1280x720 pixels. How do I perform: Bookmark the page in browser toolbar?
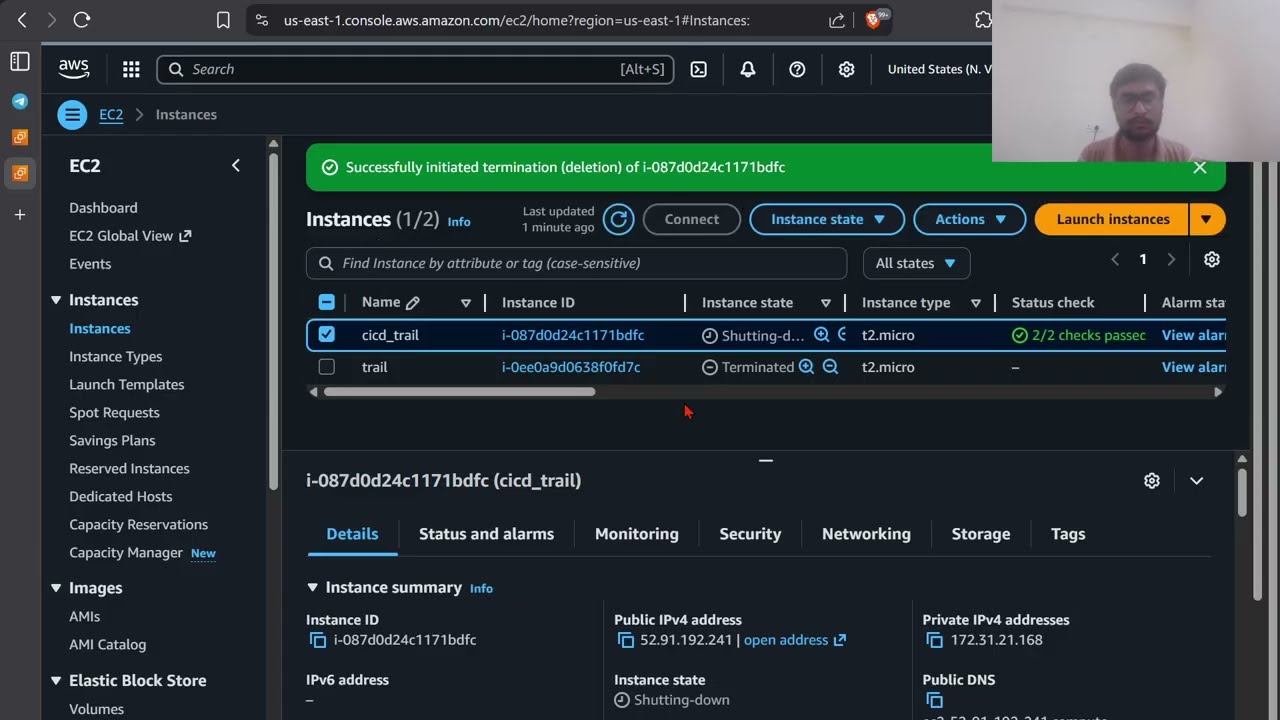[x=223, y=20]
